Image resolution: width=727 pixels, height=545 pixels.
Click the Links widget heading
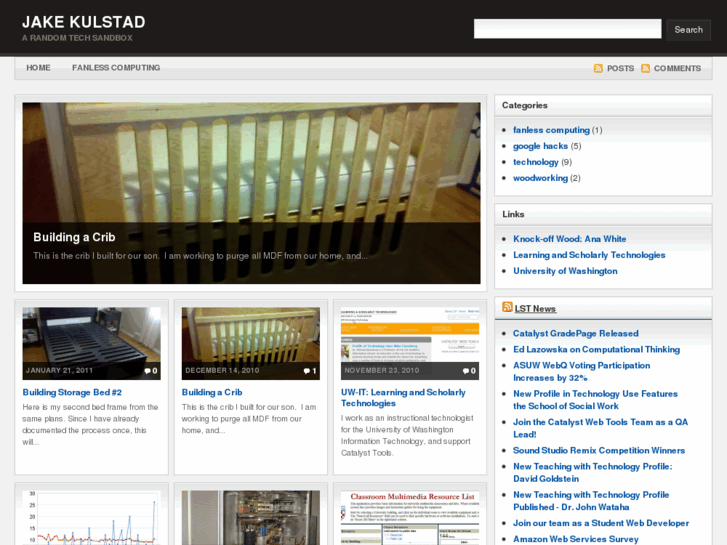click(x=513, y=214)
